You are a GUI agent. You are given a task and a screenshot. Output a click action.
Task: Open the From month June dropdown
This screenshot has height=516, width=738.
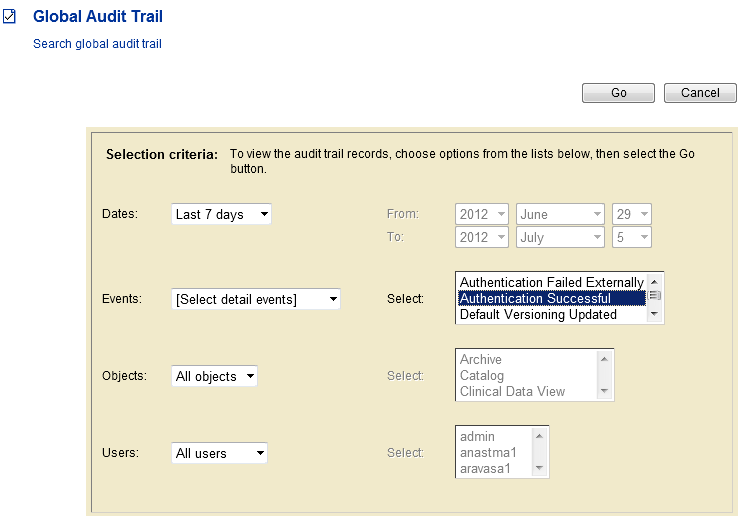click(560, 214)
